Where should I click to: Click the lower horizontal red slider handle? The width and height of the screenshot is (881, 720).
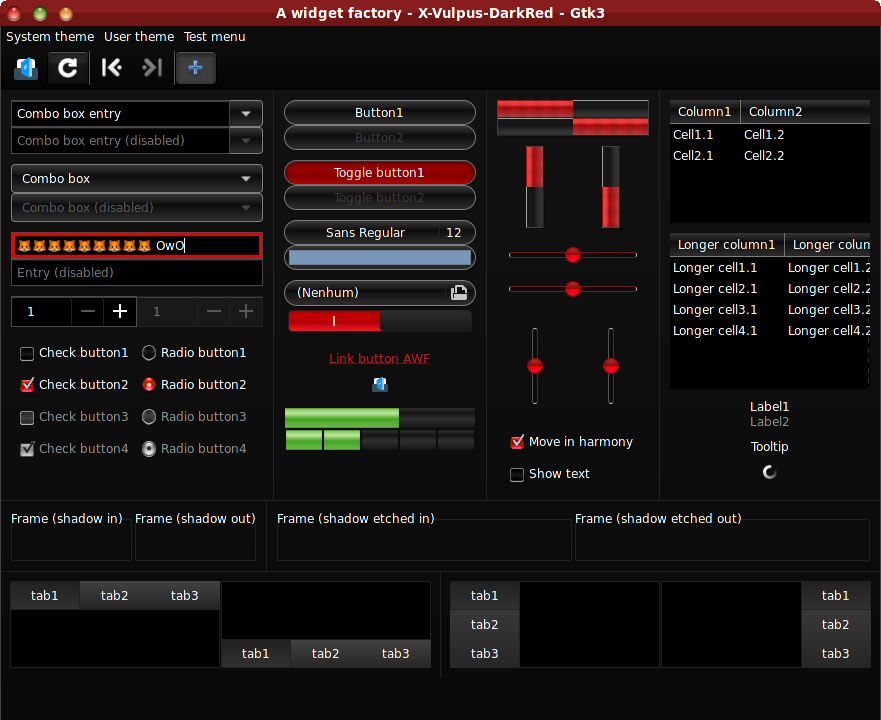tap(573, 289)
